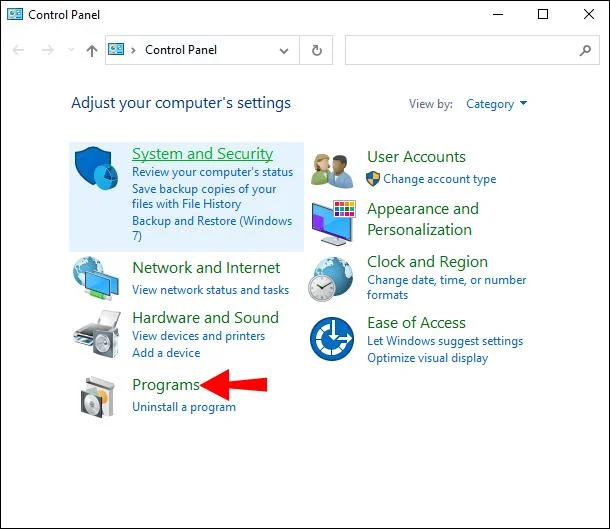Click Change account type link
This screenshot has height=529, width=610.
point(440,179)
